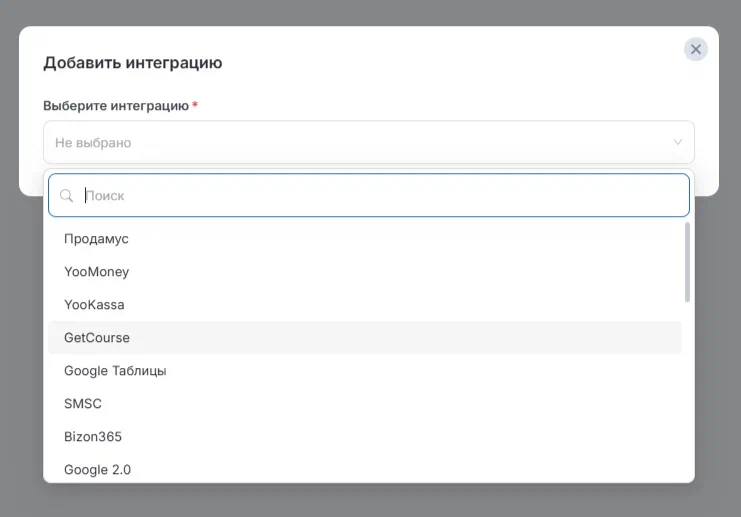The width and height of the screenshot is (741, 517).
Task: Pick the Bizon365 integration
Action: [365, 437]
